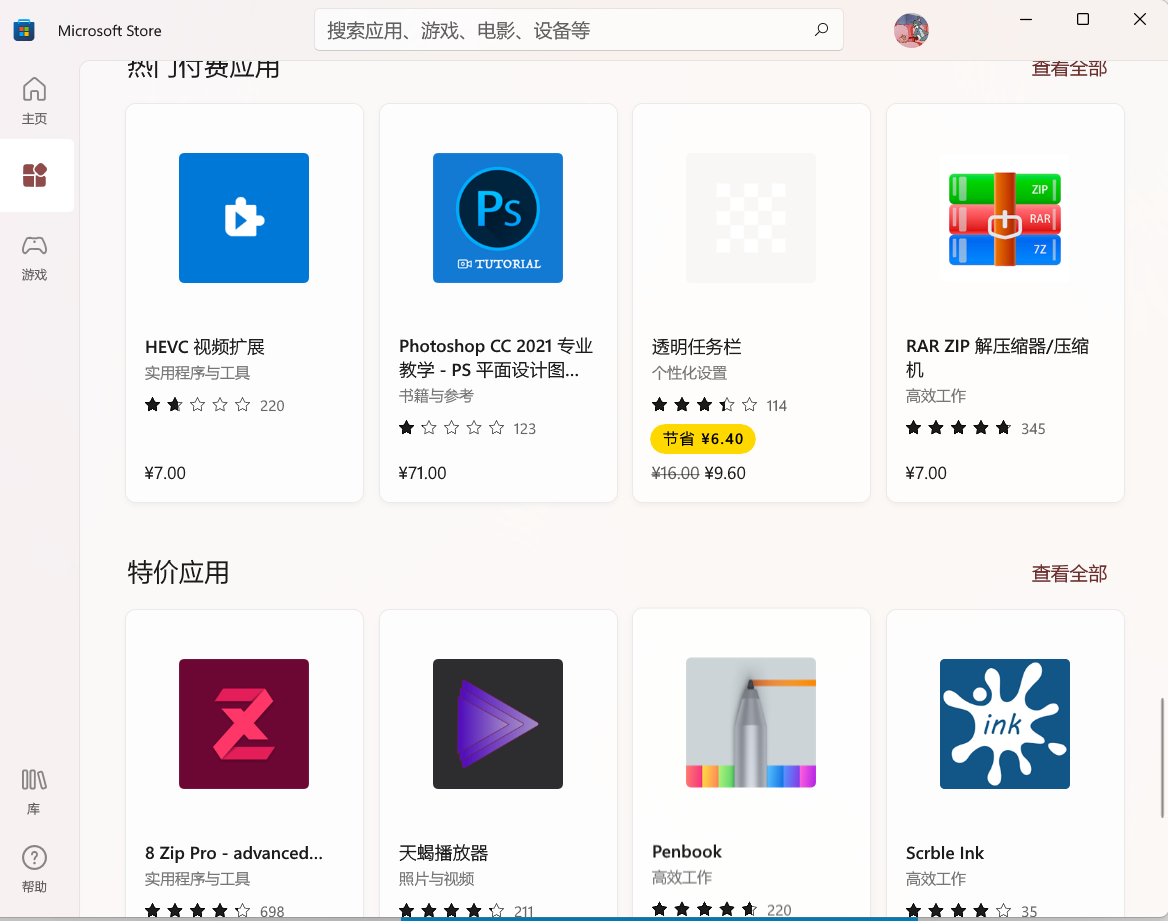Click the 照片与视频 category label
Screen dimensions: 1168x921
click(436, 879)
